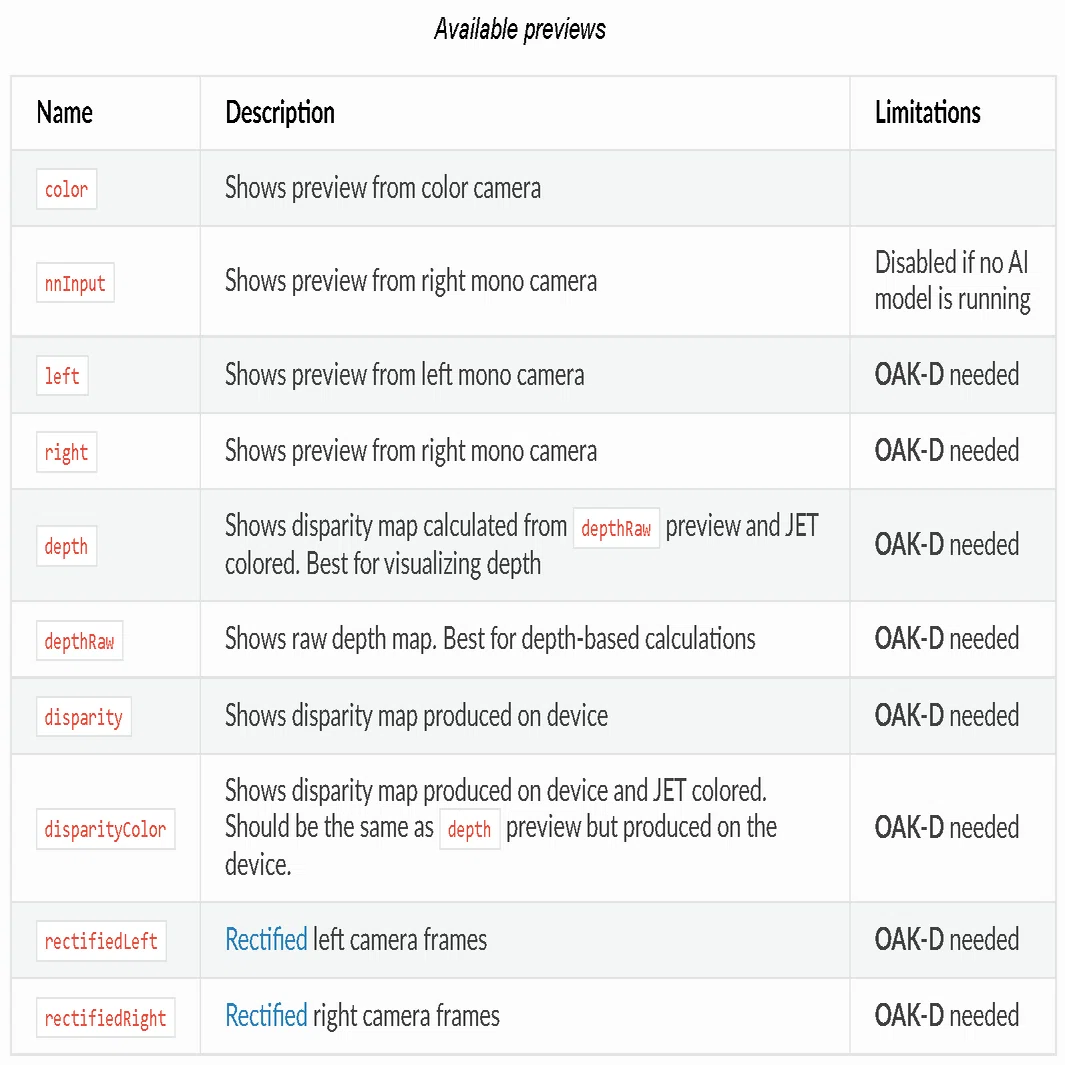1065x1065 pixels.
Task: Click depthRaw in the Name column
Action: point(79,640)
